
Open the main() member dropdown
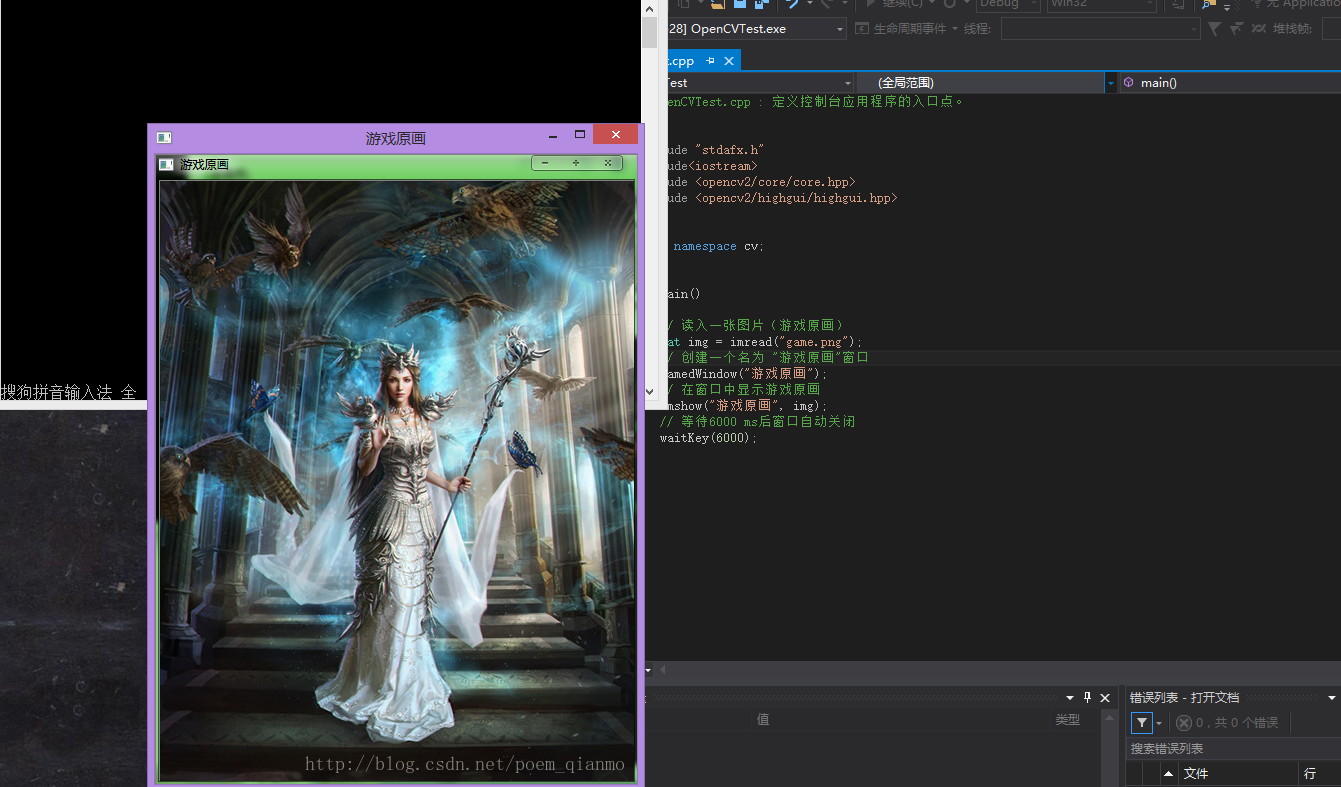click(1230, 82)
